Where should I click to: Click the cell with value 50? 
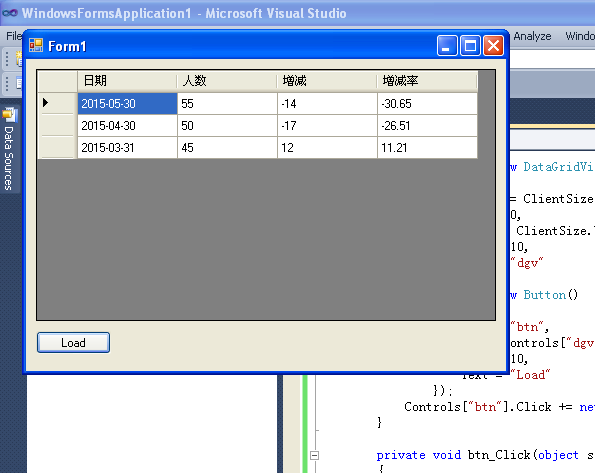tap(227, 125)
